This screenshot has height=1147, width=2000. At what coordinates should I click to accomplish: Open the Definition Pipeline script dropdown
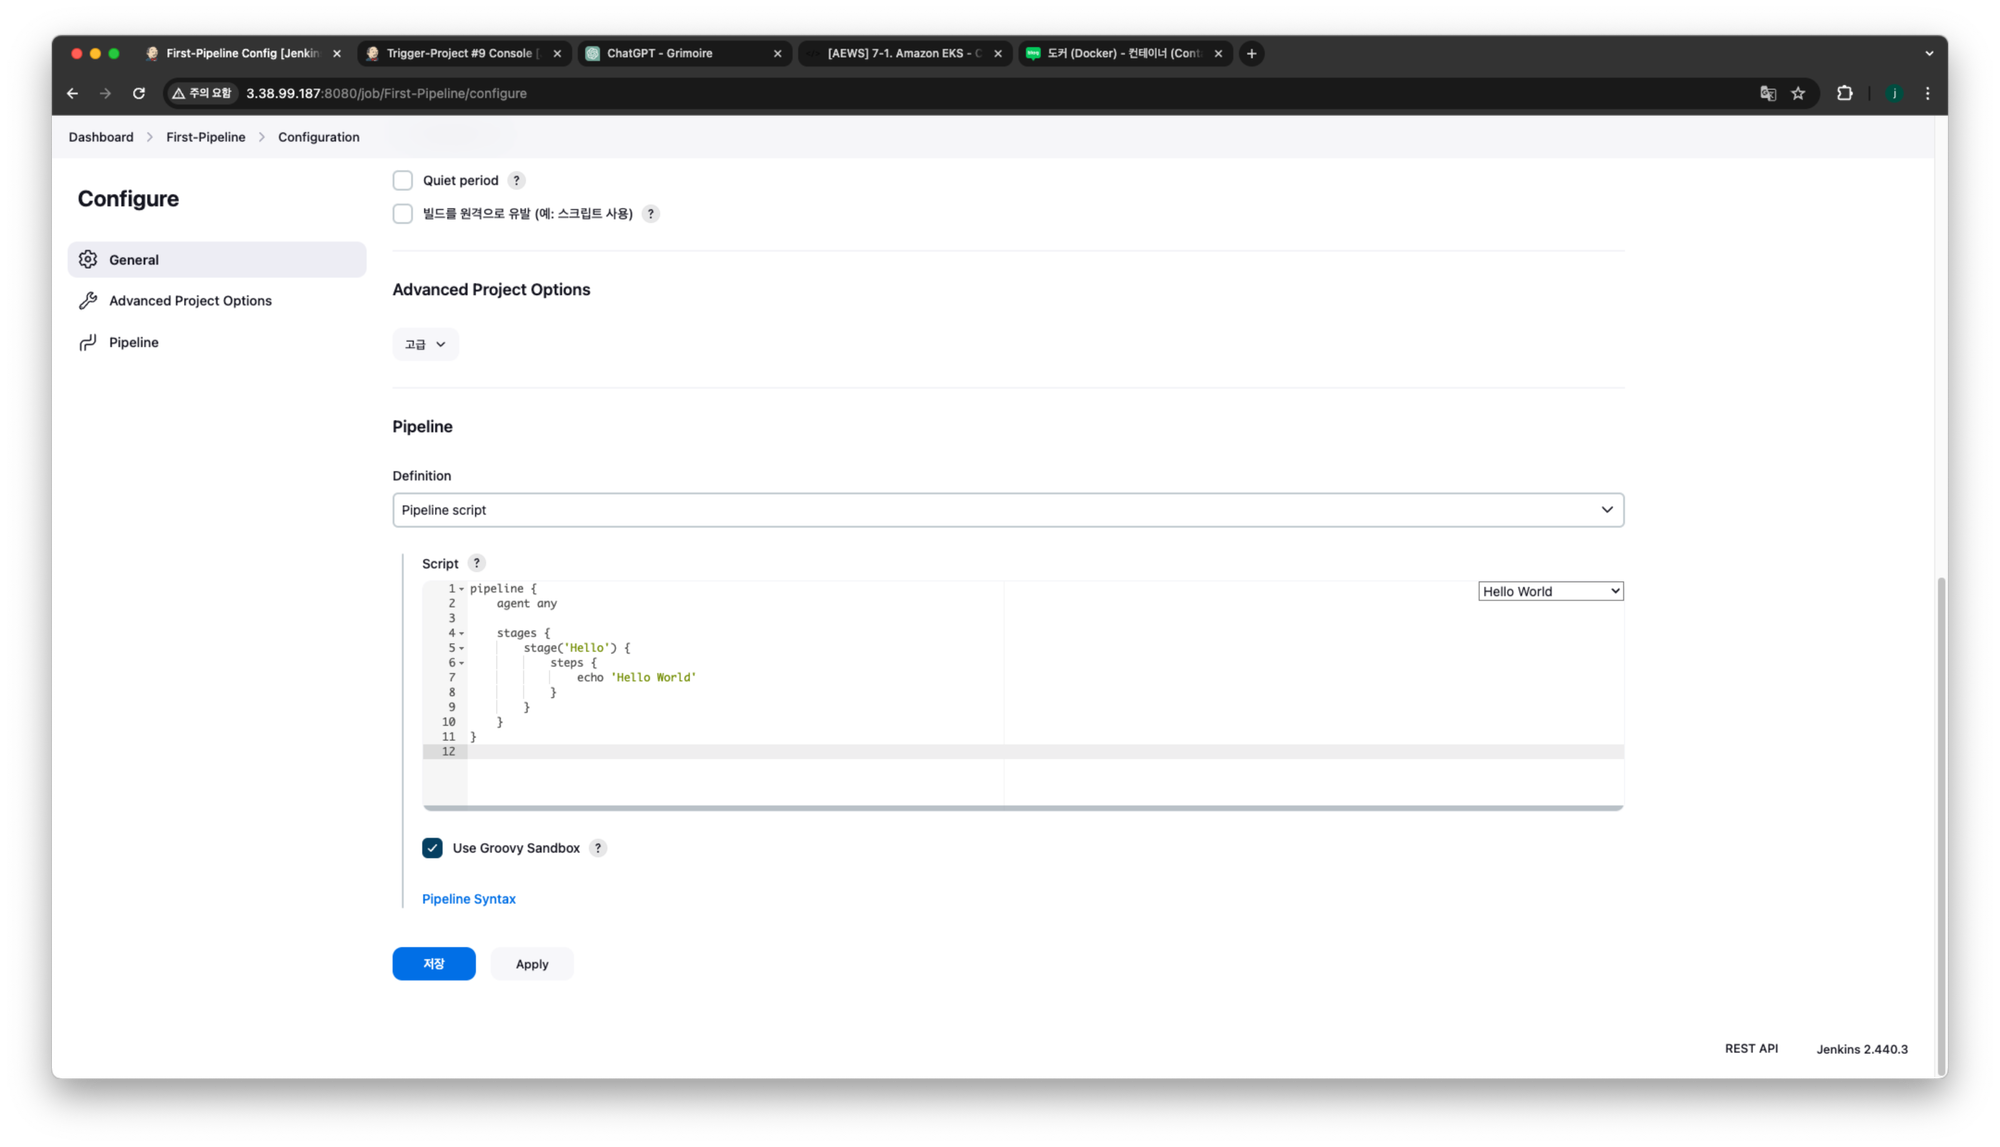tap(1007, 510)
